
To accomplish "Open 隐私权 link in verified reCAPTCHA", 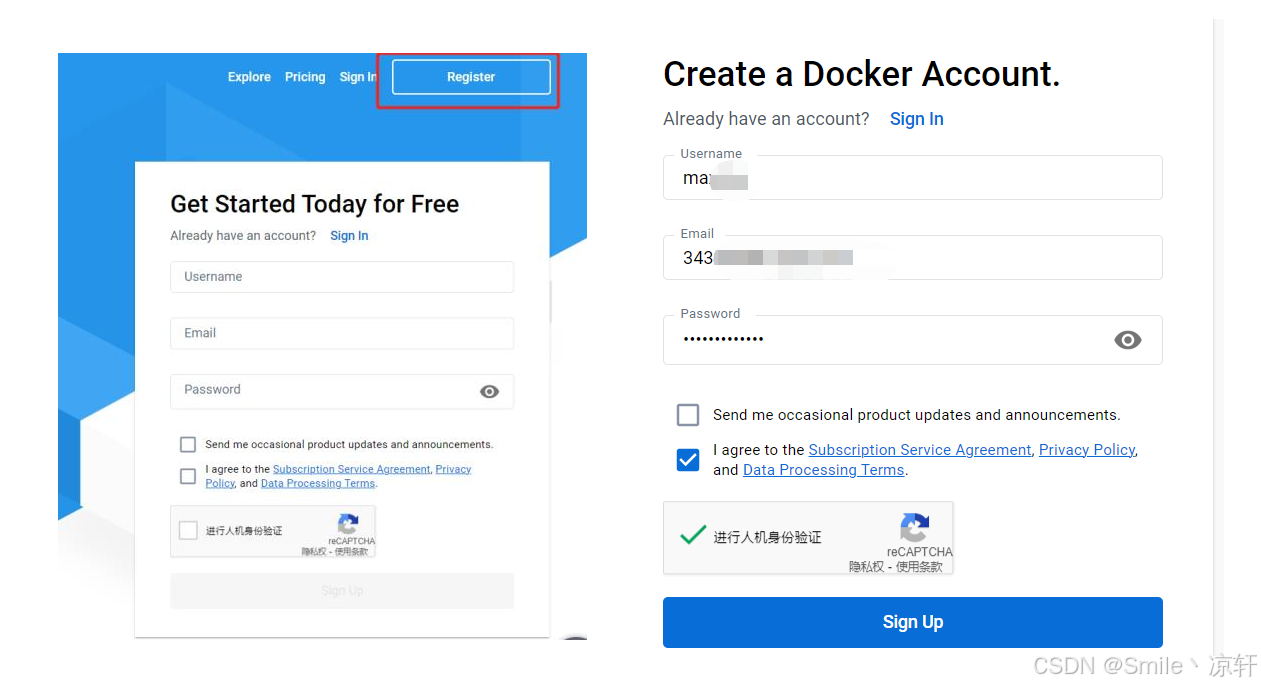I will [x=867, y=566].
